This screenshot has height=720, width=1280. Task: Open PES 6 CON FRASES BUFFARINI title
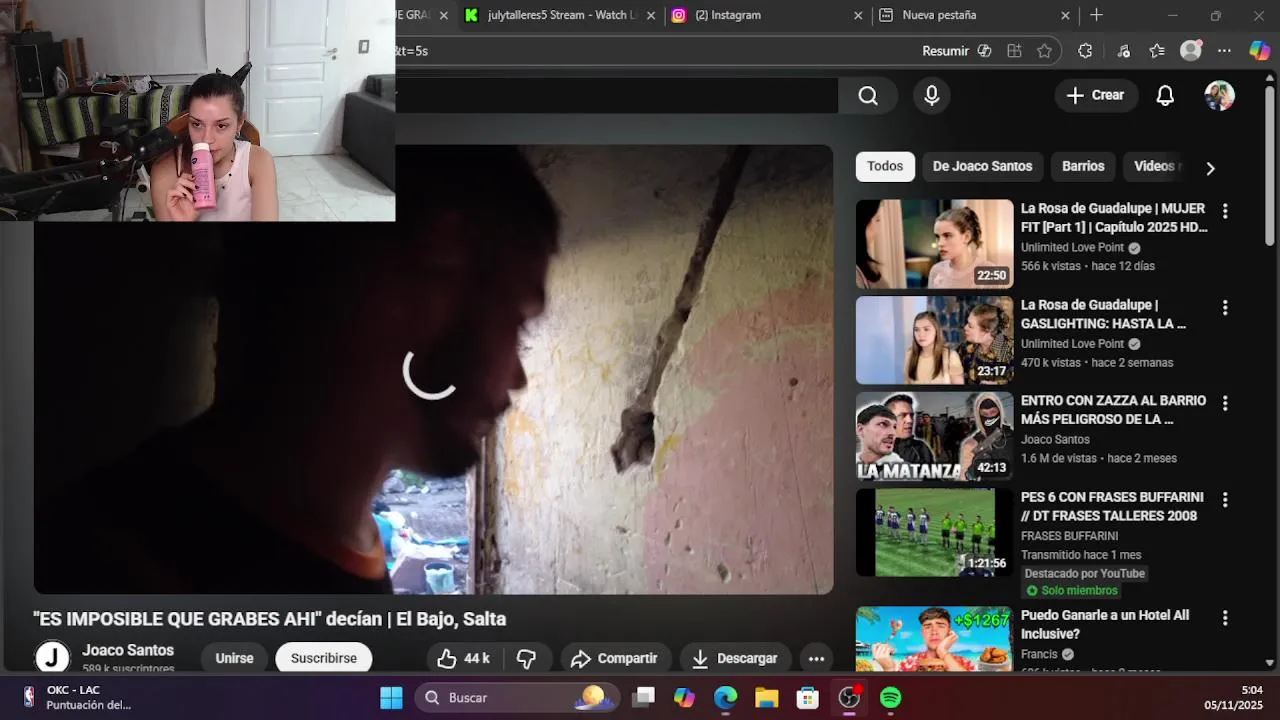[x=1112, y=506]
